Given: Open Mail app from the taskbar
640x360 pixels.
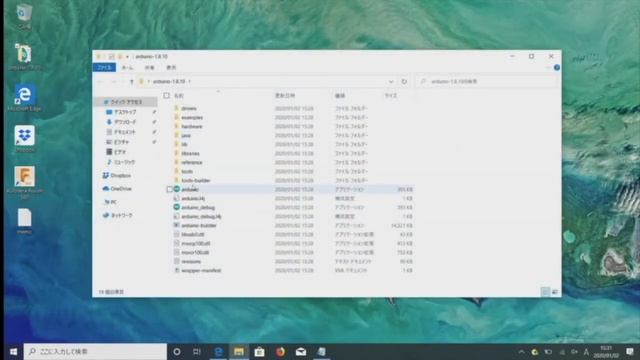Looking at the screenshot, I should (x=301, y=351).
